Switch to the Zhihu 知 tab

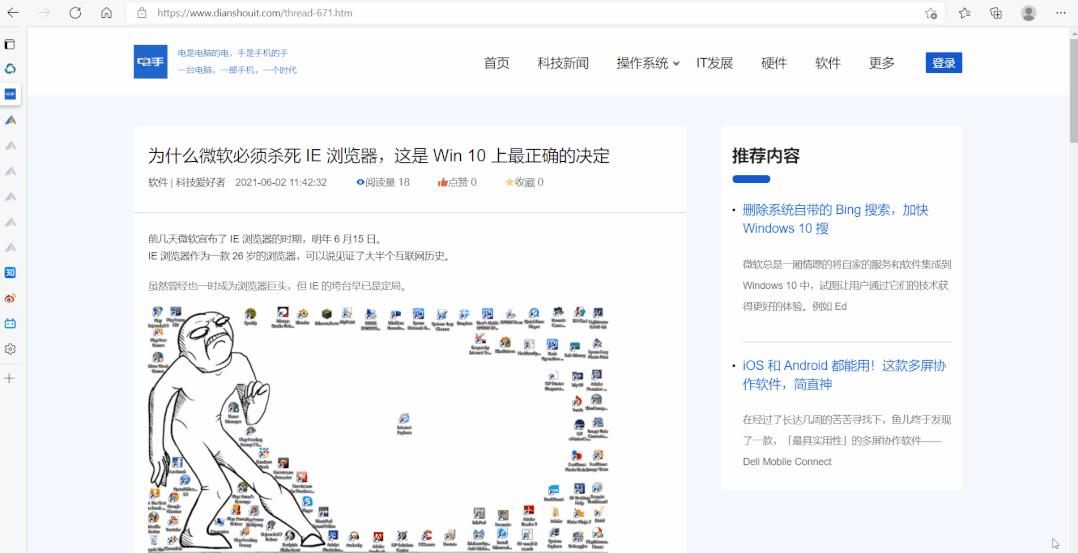10,273
